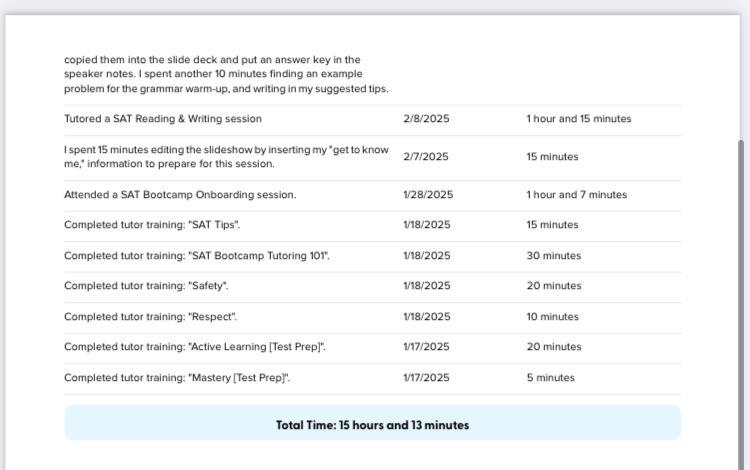750x470 pixels.
Task: Click the 2/8/2025 date cell
Action: (426, 119)
